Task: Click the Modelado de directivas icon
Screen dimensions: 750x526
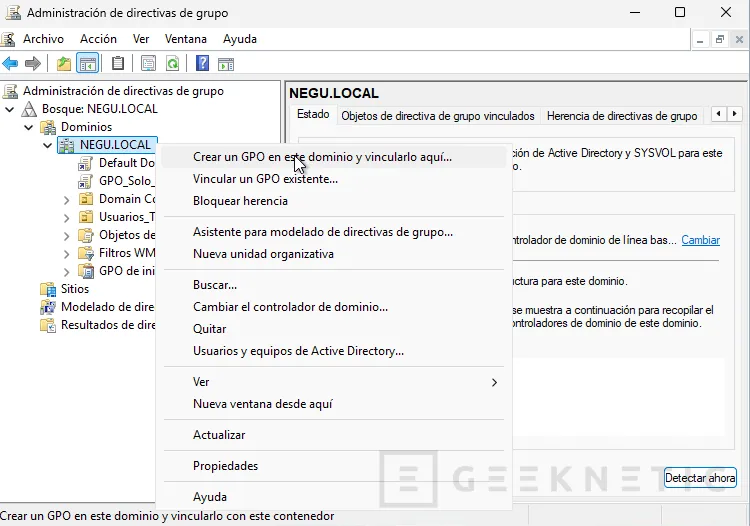Action: point(48,307)
